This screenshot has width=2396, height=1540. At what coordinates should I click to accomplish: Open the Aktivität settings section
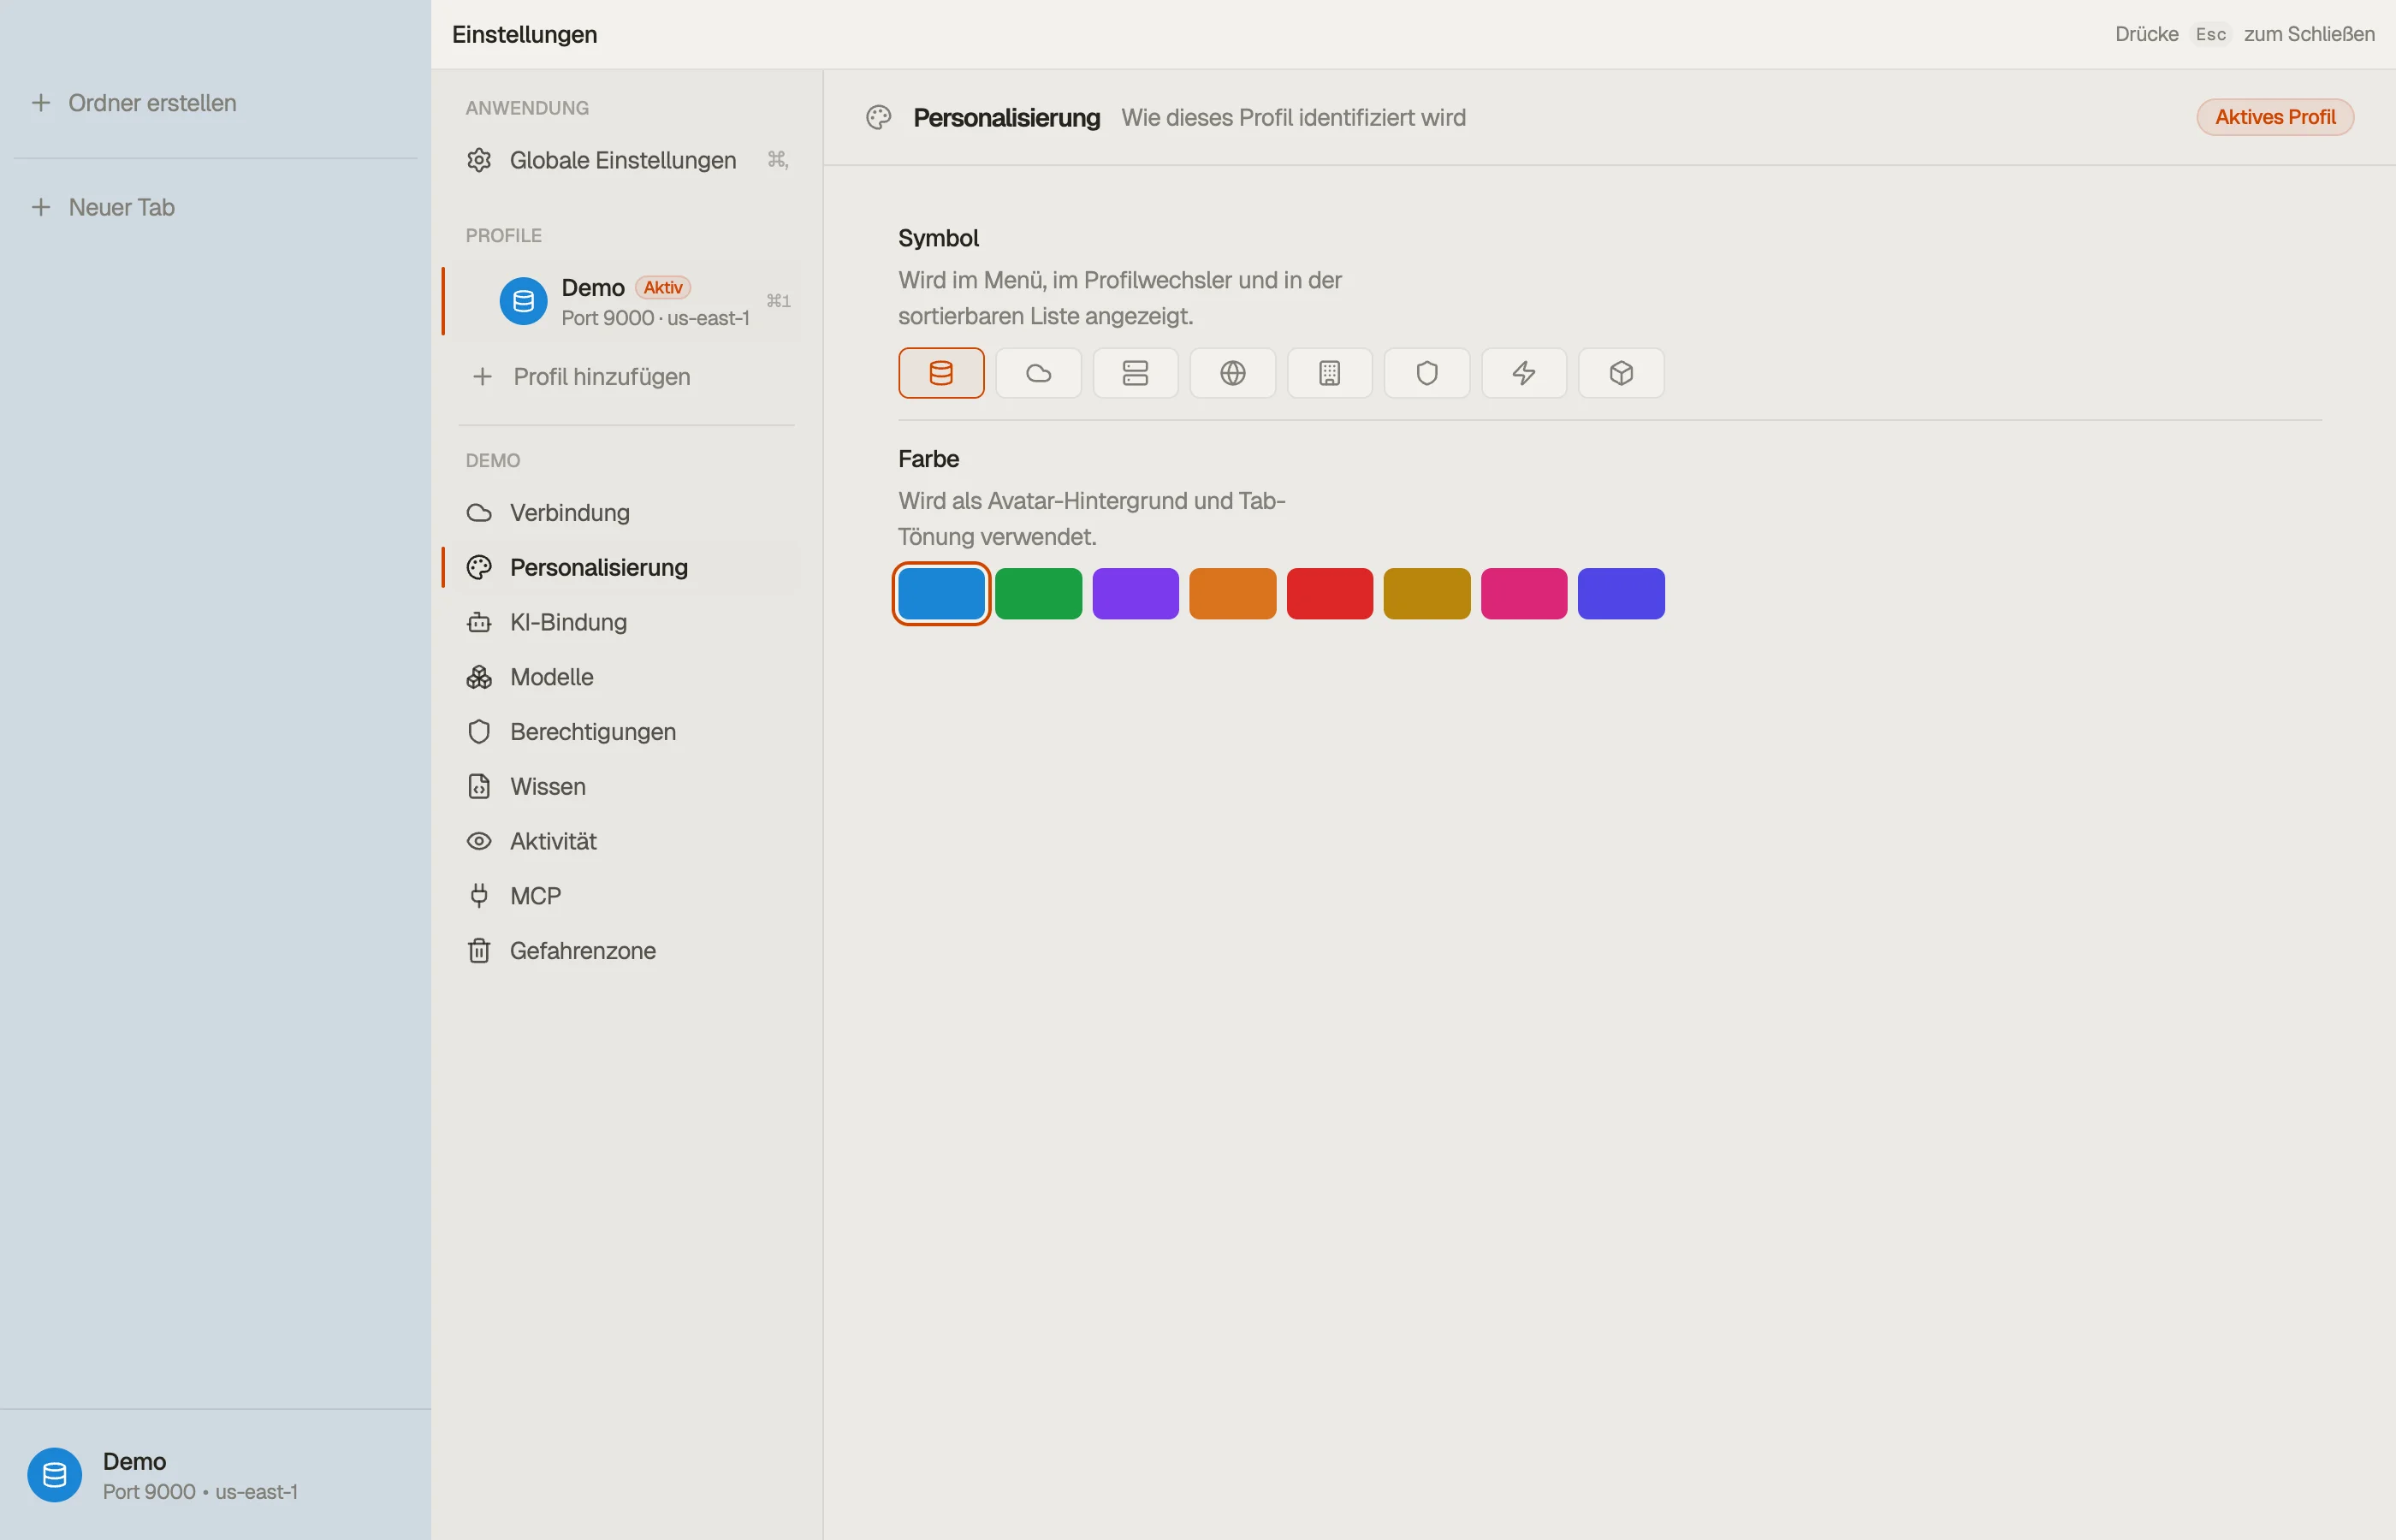626,841
